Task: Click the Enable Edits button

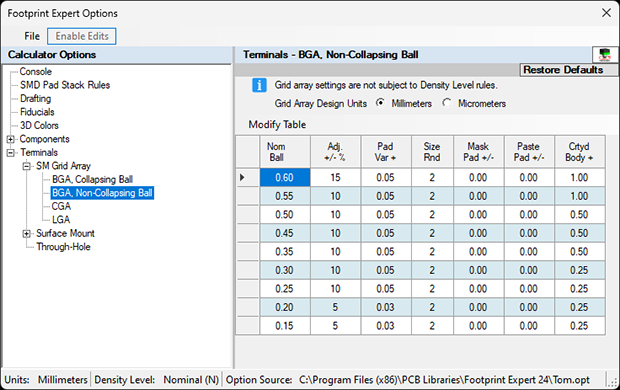Action: [x=82, y=36]
